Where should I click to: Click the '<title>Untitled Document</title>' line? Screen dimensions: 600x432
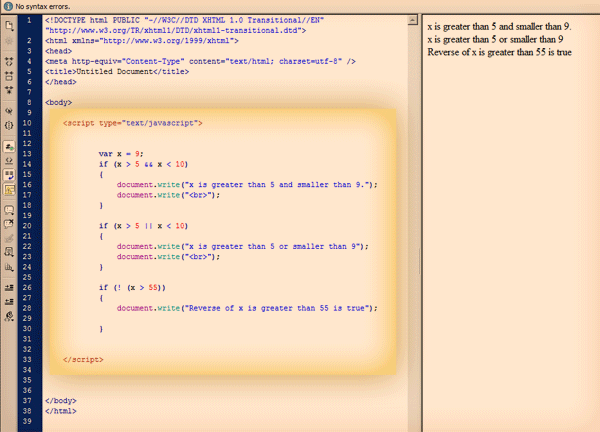click(117, 72)
